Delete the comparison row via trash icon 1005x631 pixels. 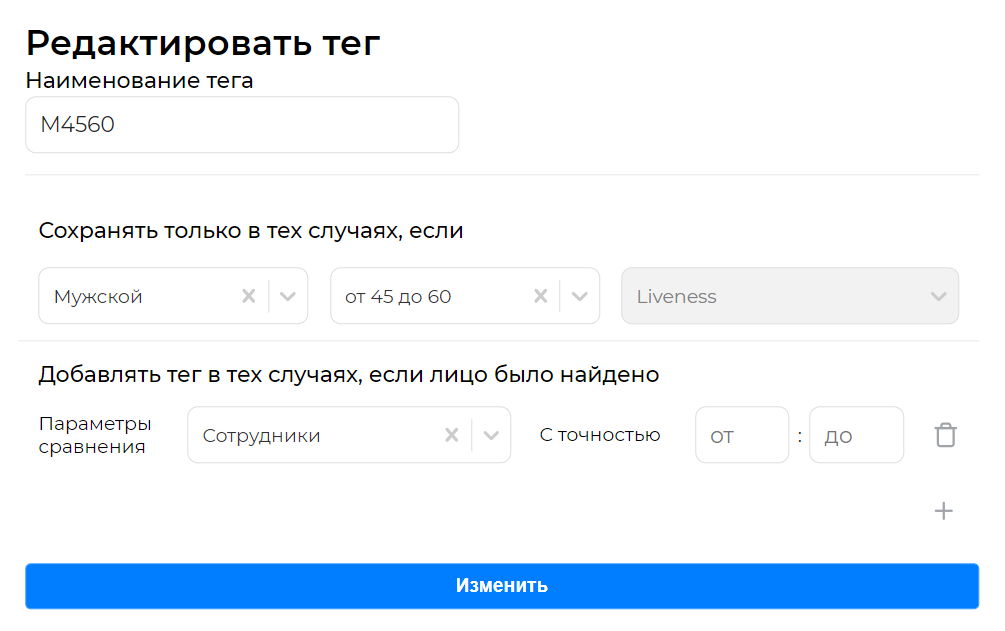point(944,434)
